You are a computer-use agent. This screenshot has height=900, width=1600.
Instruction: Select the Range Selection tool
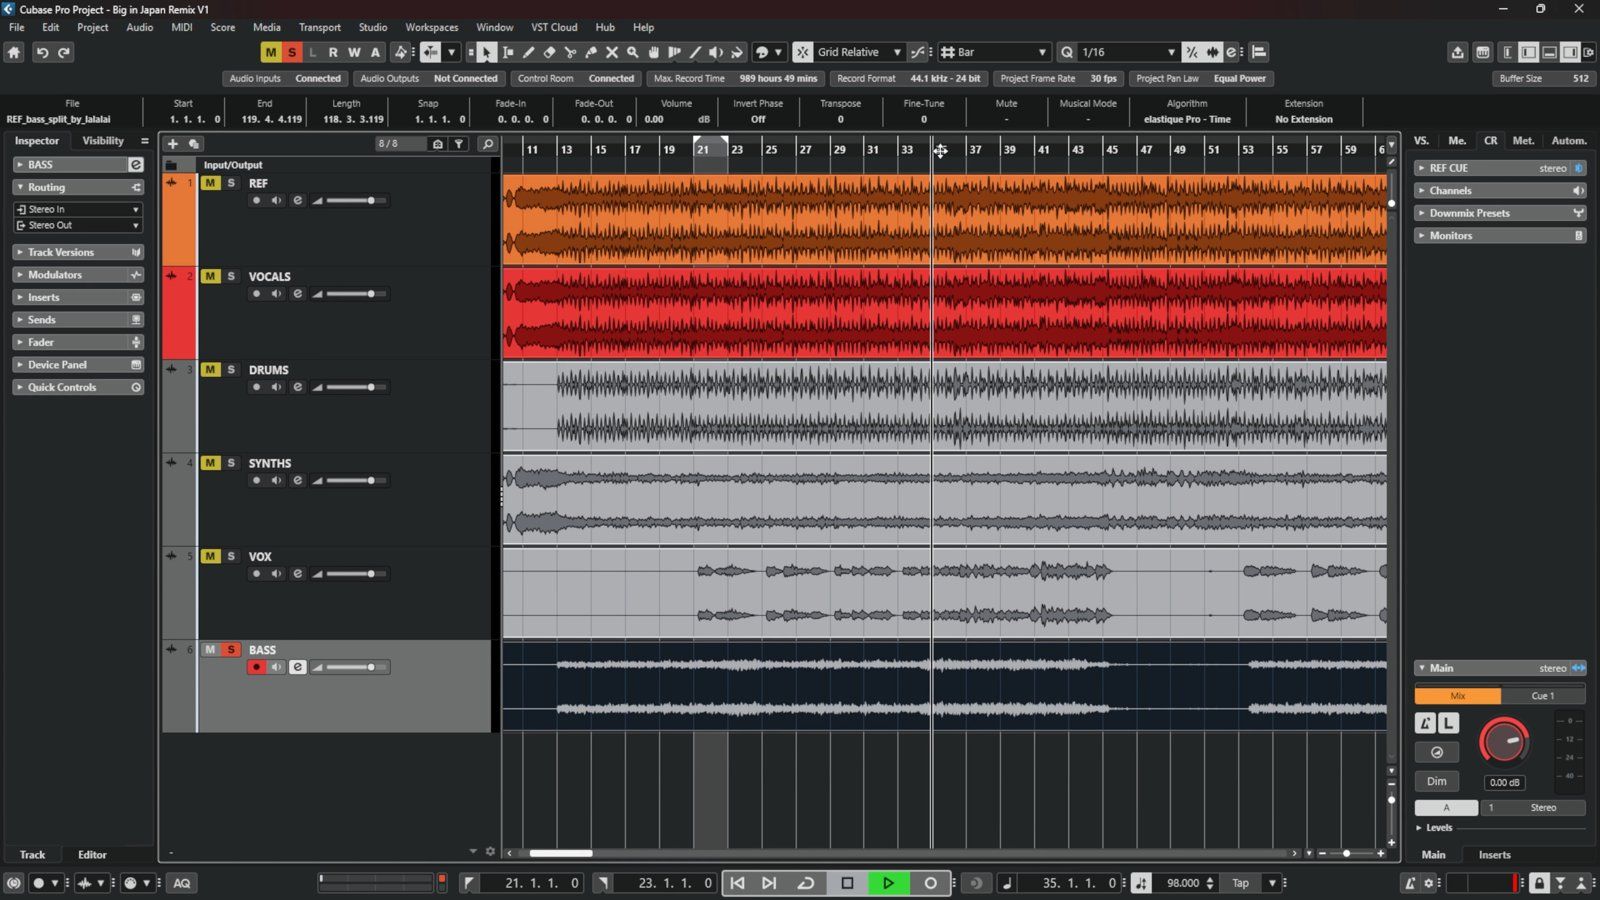pos(508,52)
